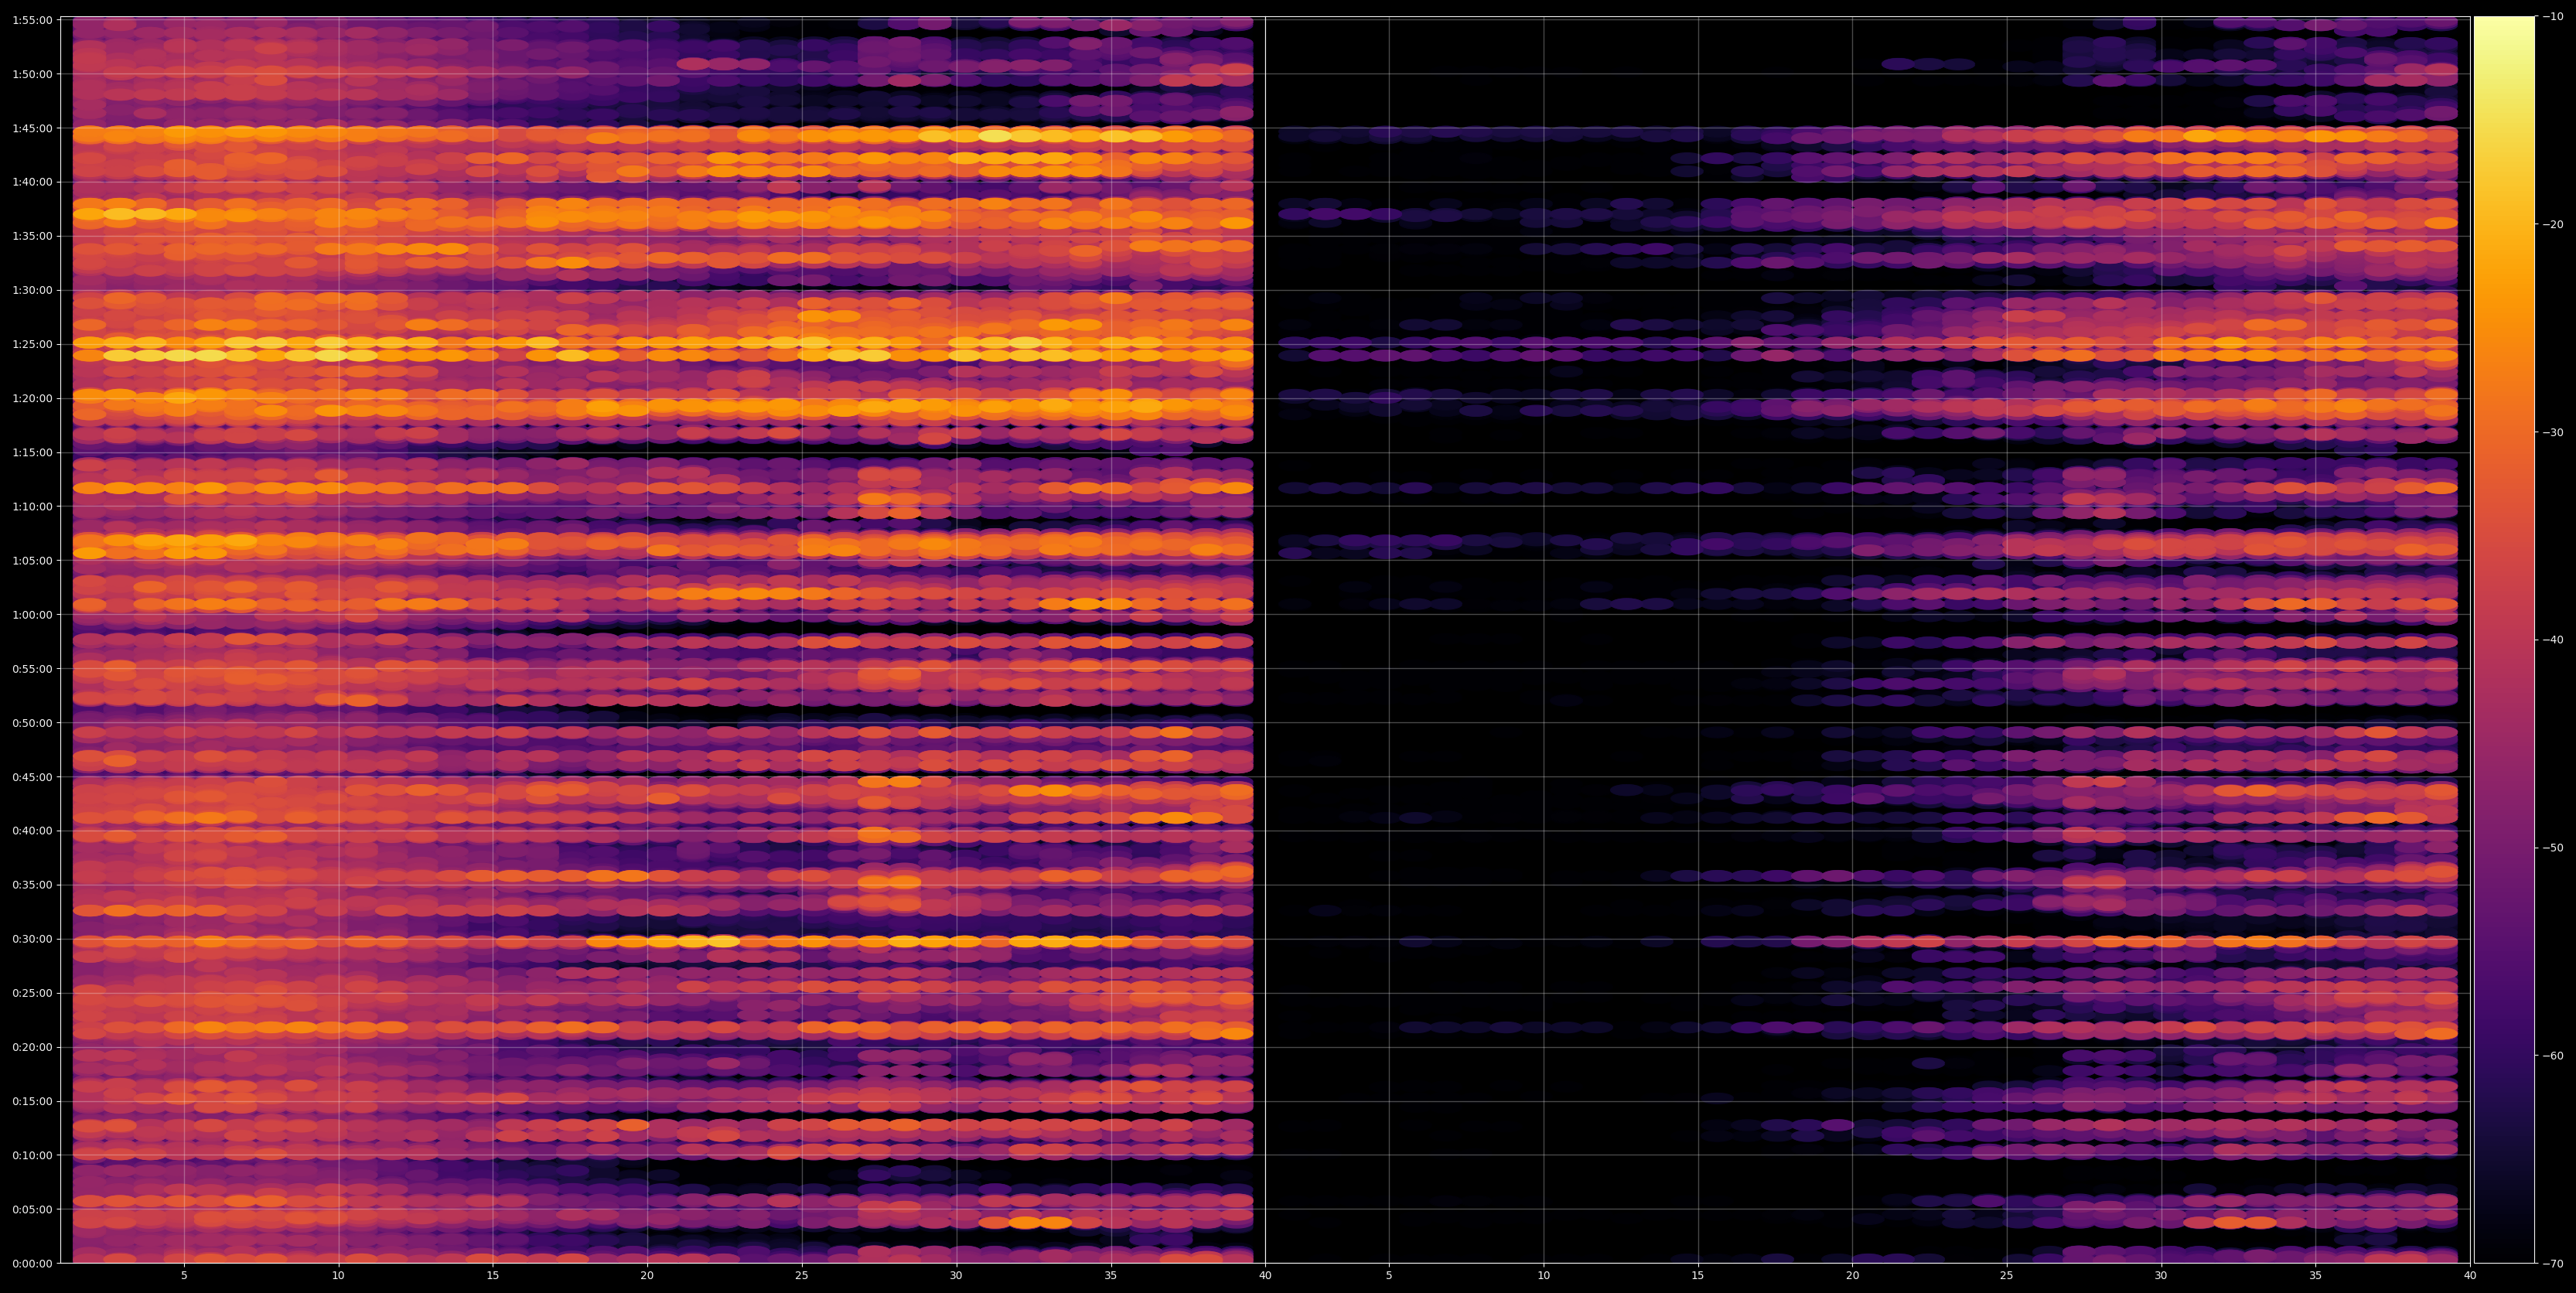The width and height of the screenshot is (2576, 1293).
Task: Click right heatmap's x-axis tick label 15
Action: [x=1698, y=1275]
